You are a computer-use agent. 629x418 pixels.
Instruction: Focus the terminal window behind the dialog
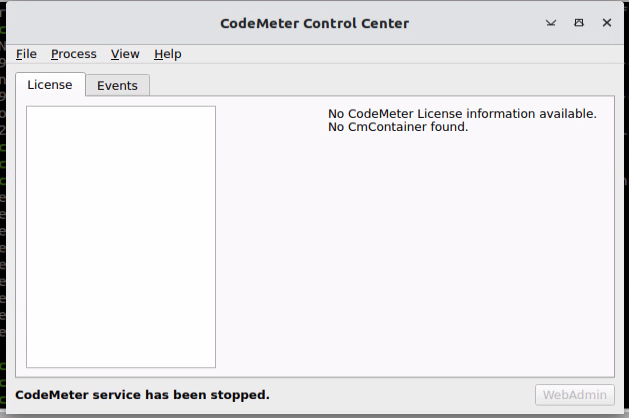pyautogui.click(x=2, y=201)
